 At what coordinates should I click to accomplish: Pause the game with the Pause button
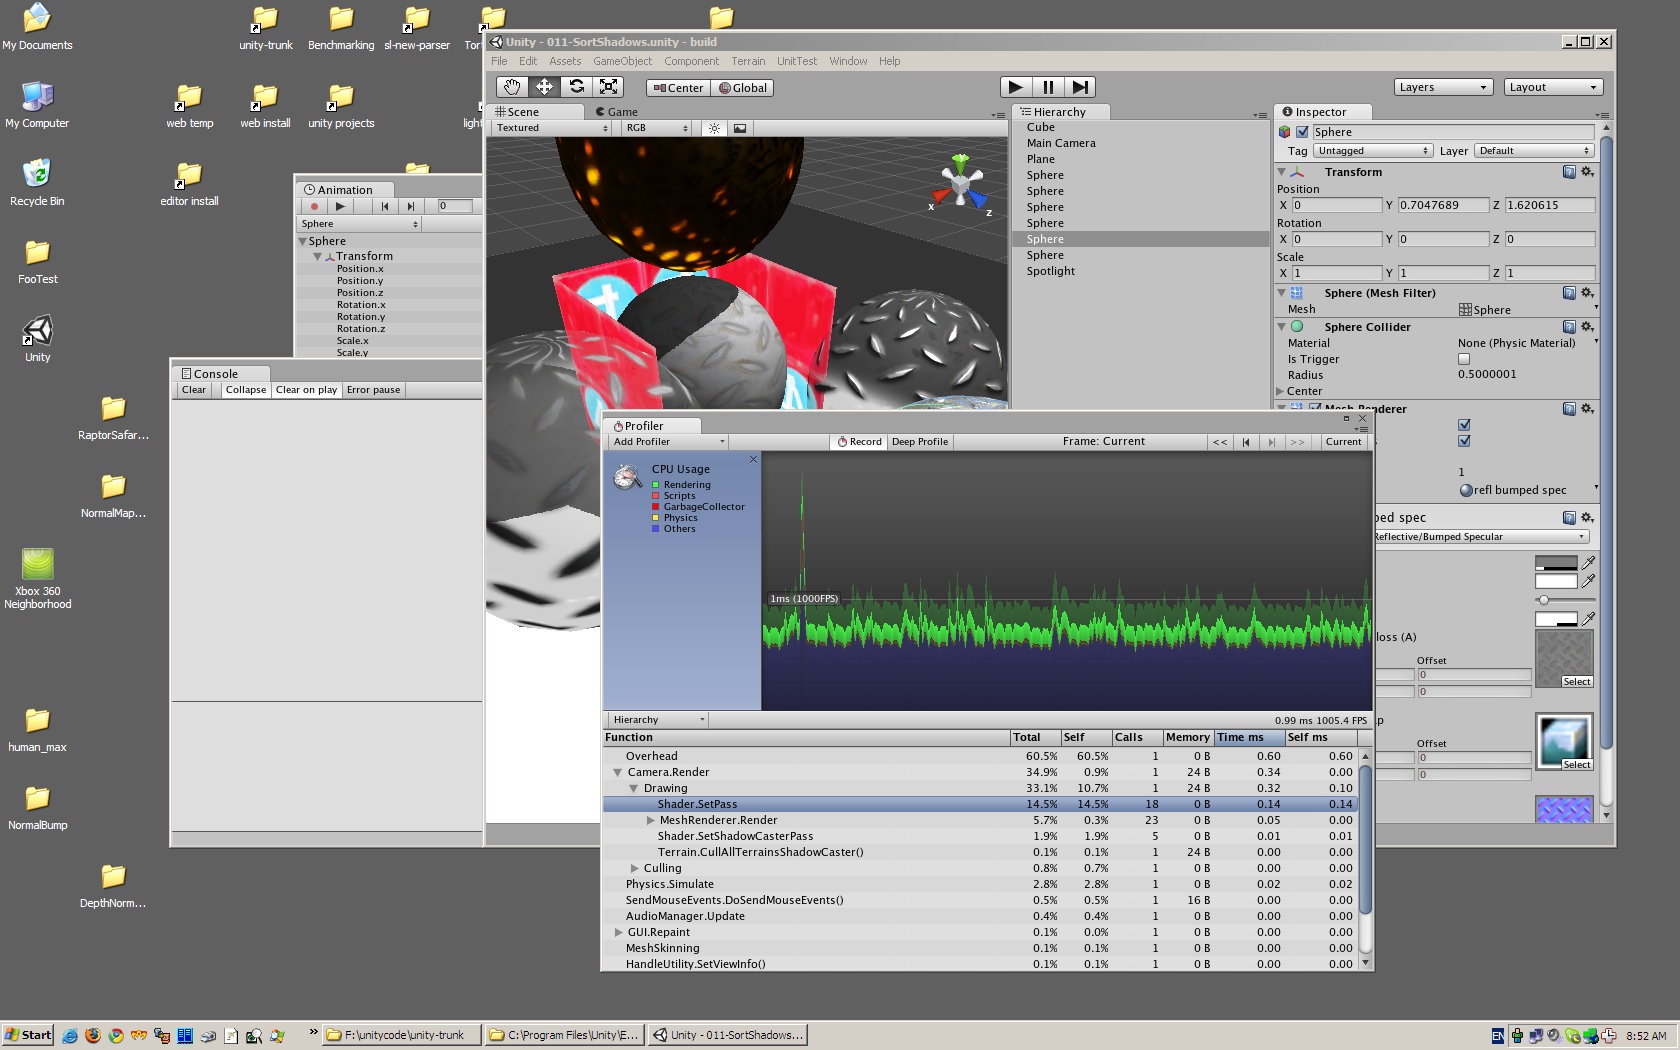(1047, 87)
